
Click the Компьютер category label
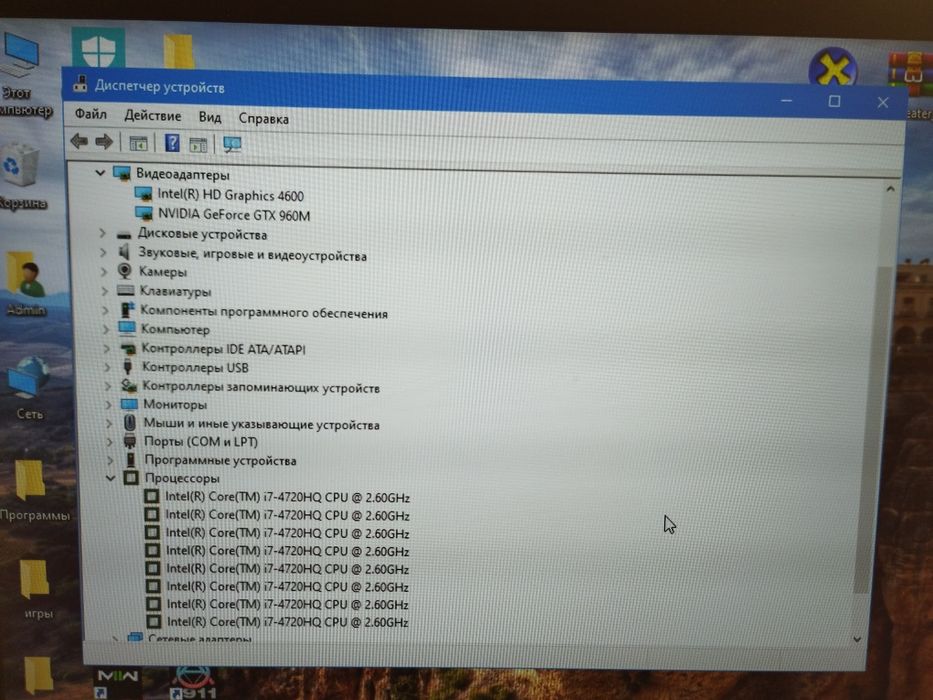pyautogui.click(x=175, y=329)
